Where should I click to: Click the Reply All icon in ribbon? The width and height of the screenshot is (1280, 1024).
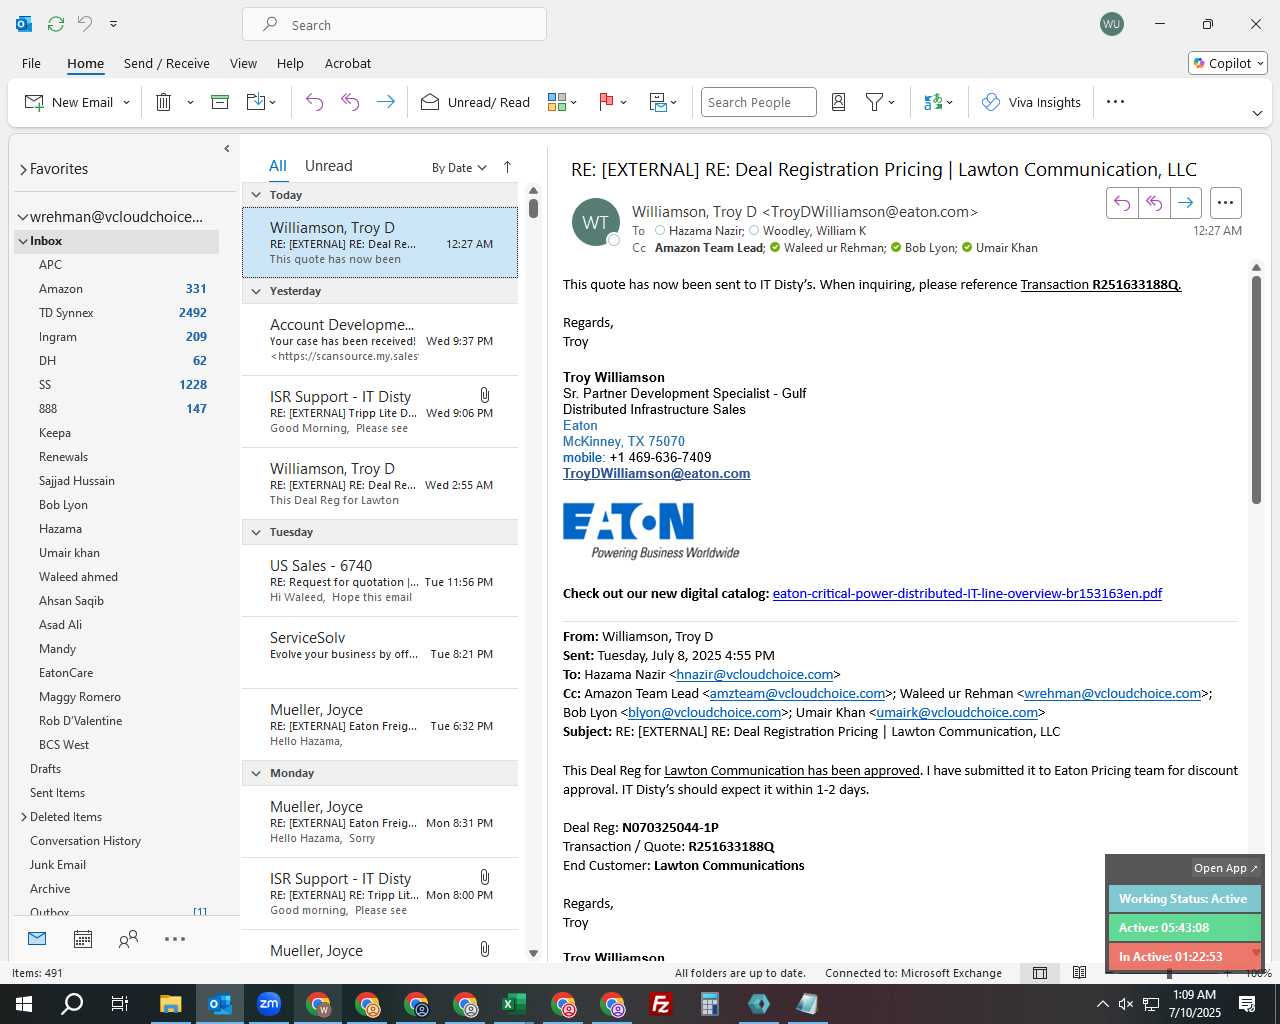[350, 102]
